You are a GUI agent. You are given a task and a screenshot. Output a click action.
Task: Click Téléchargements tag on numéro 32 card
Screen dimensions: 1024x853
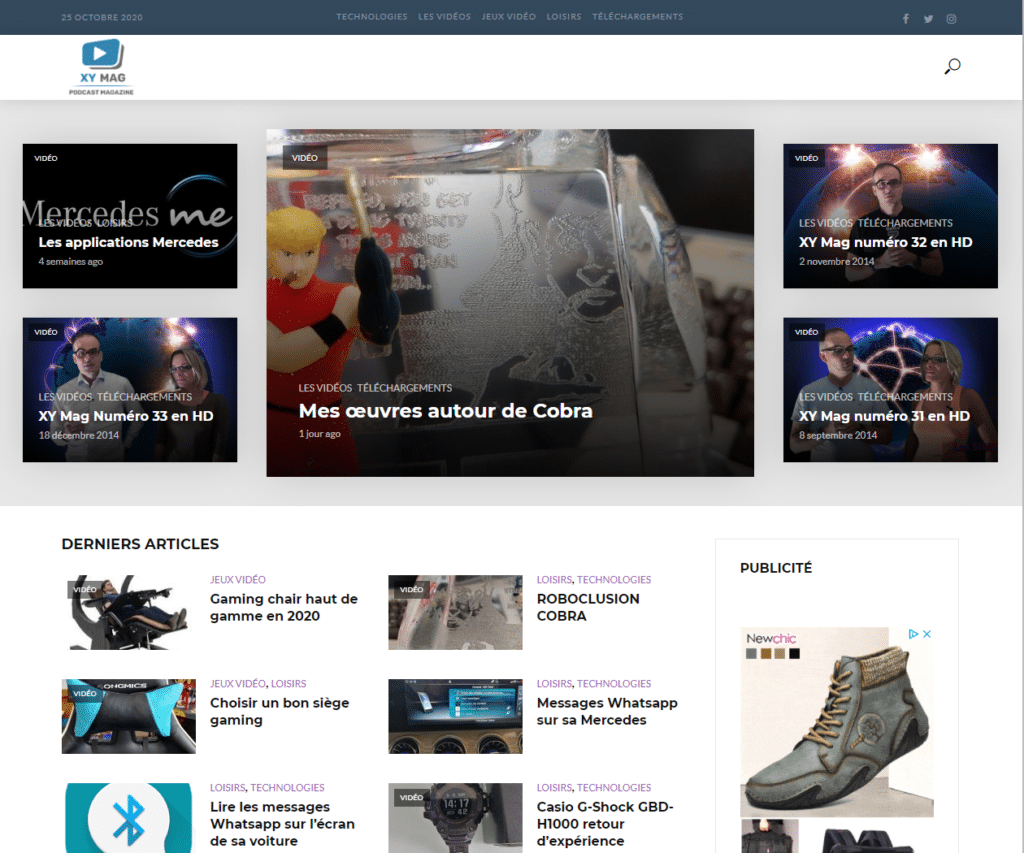click(904, 223)
